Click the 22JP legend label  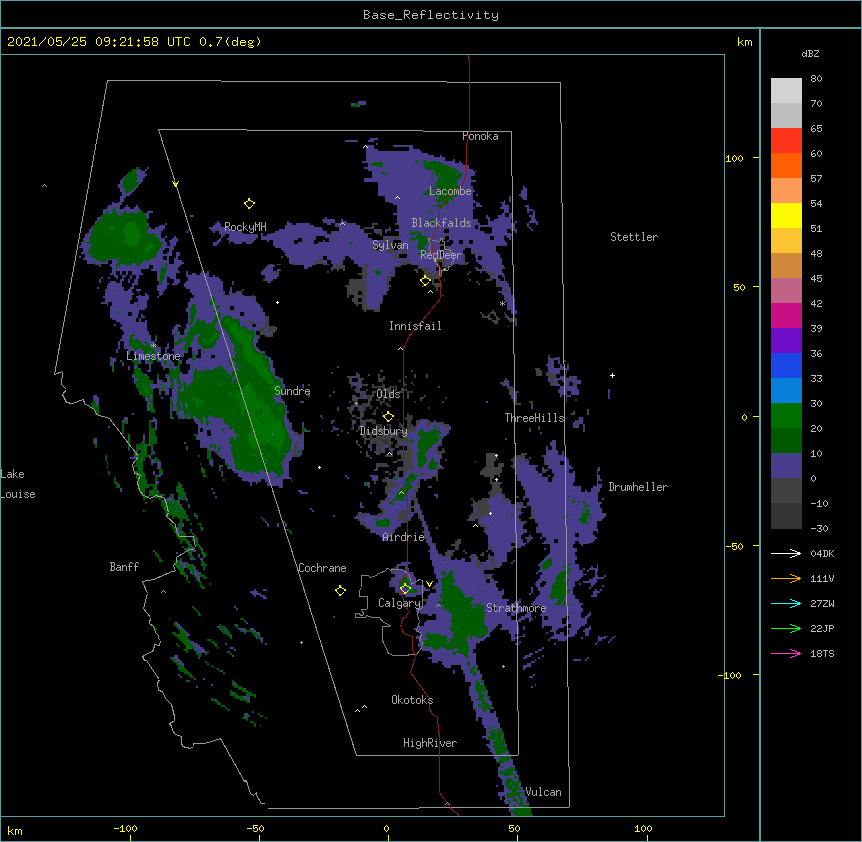[x=822, y=628]
